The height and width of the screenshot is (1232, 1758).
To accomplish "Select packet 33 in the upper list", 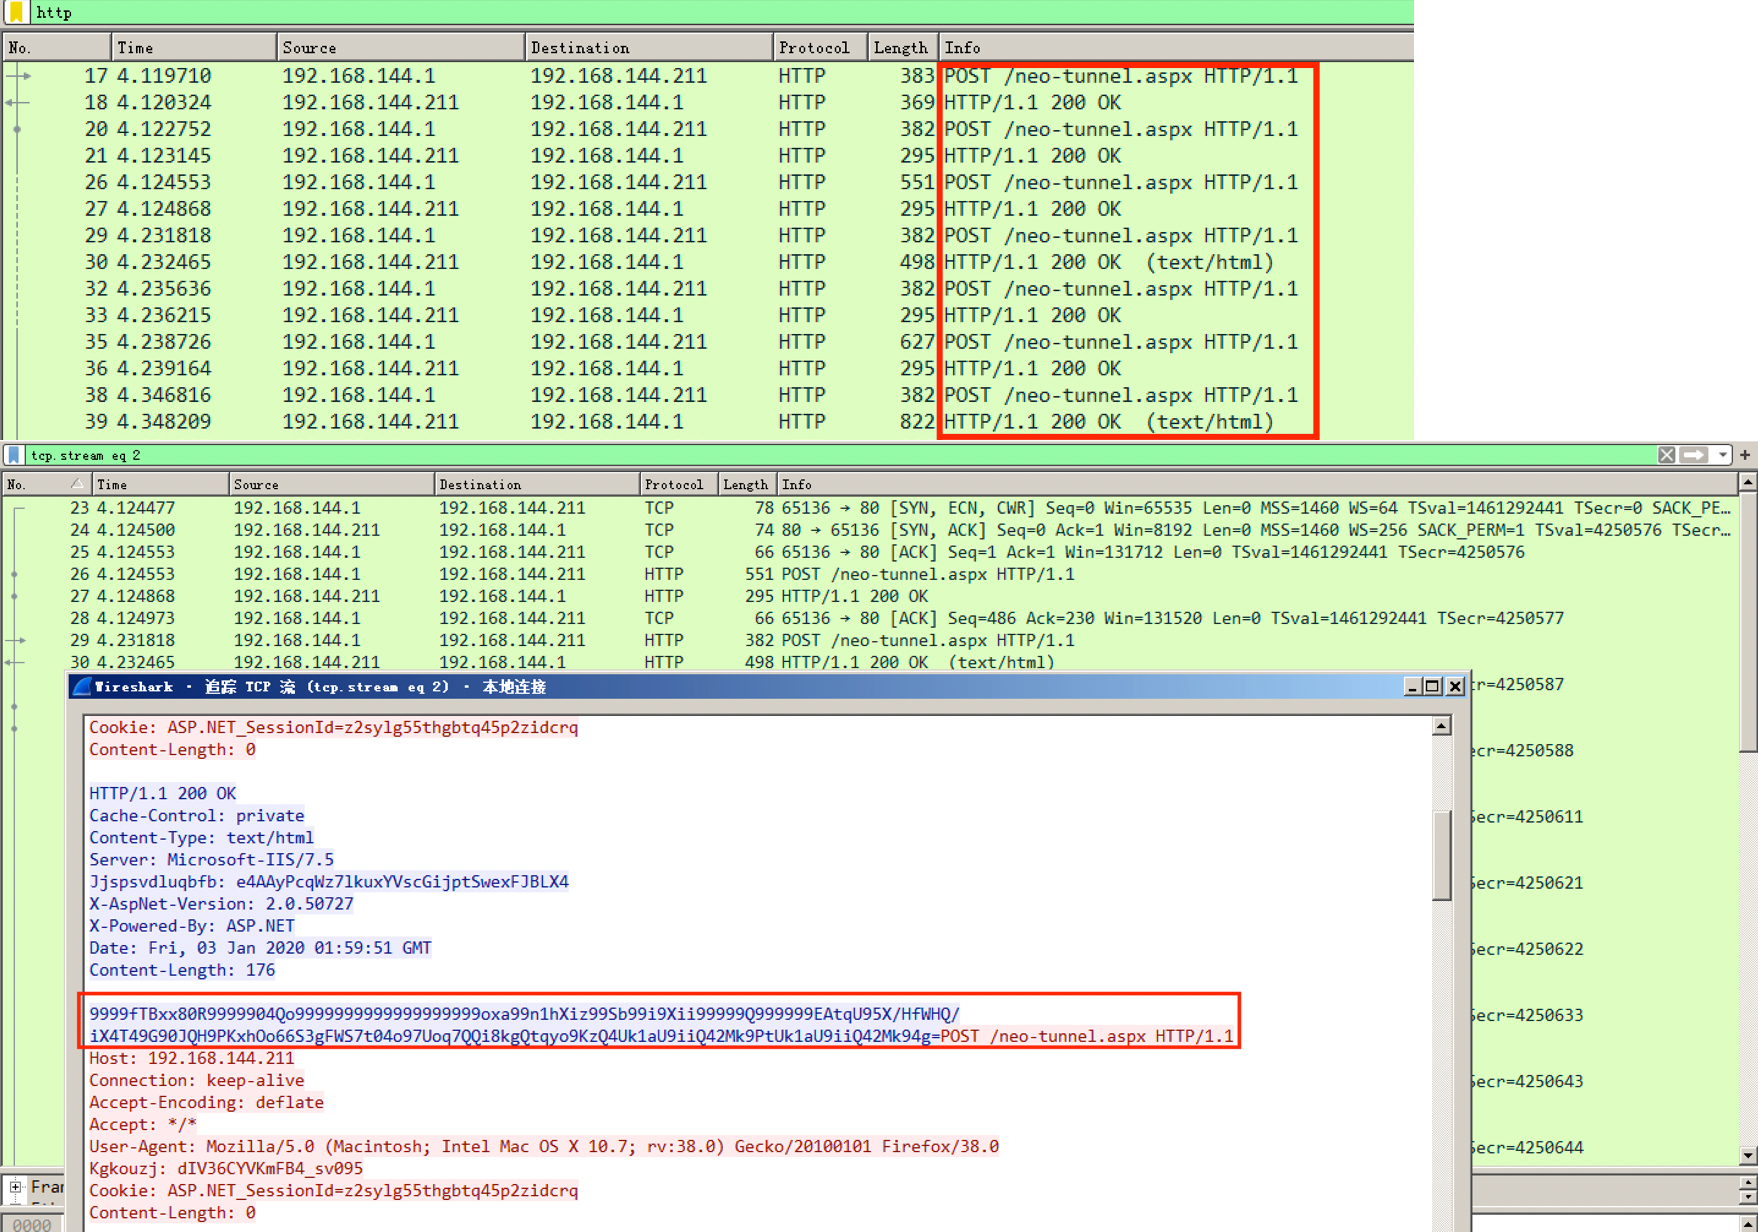I will click(x=708, y=315).
